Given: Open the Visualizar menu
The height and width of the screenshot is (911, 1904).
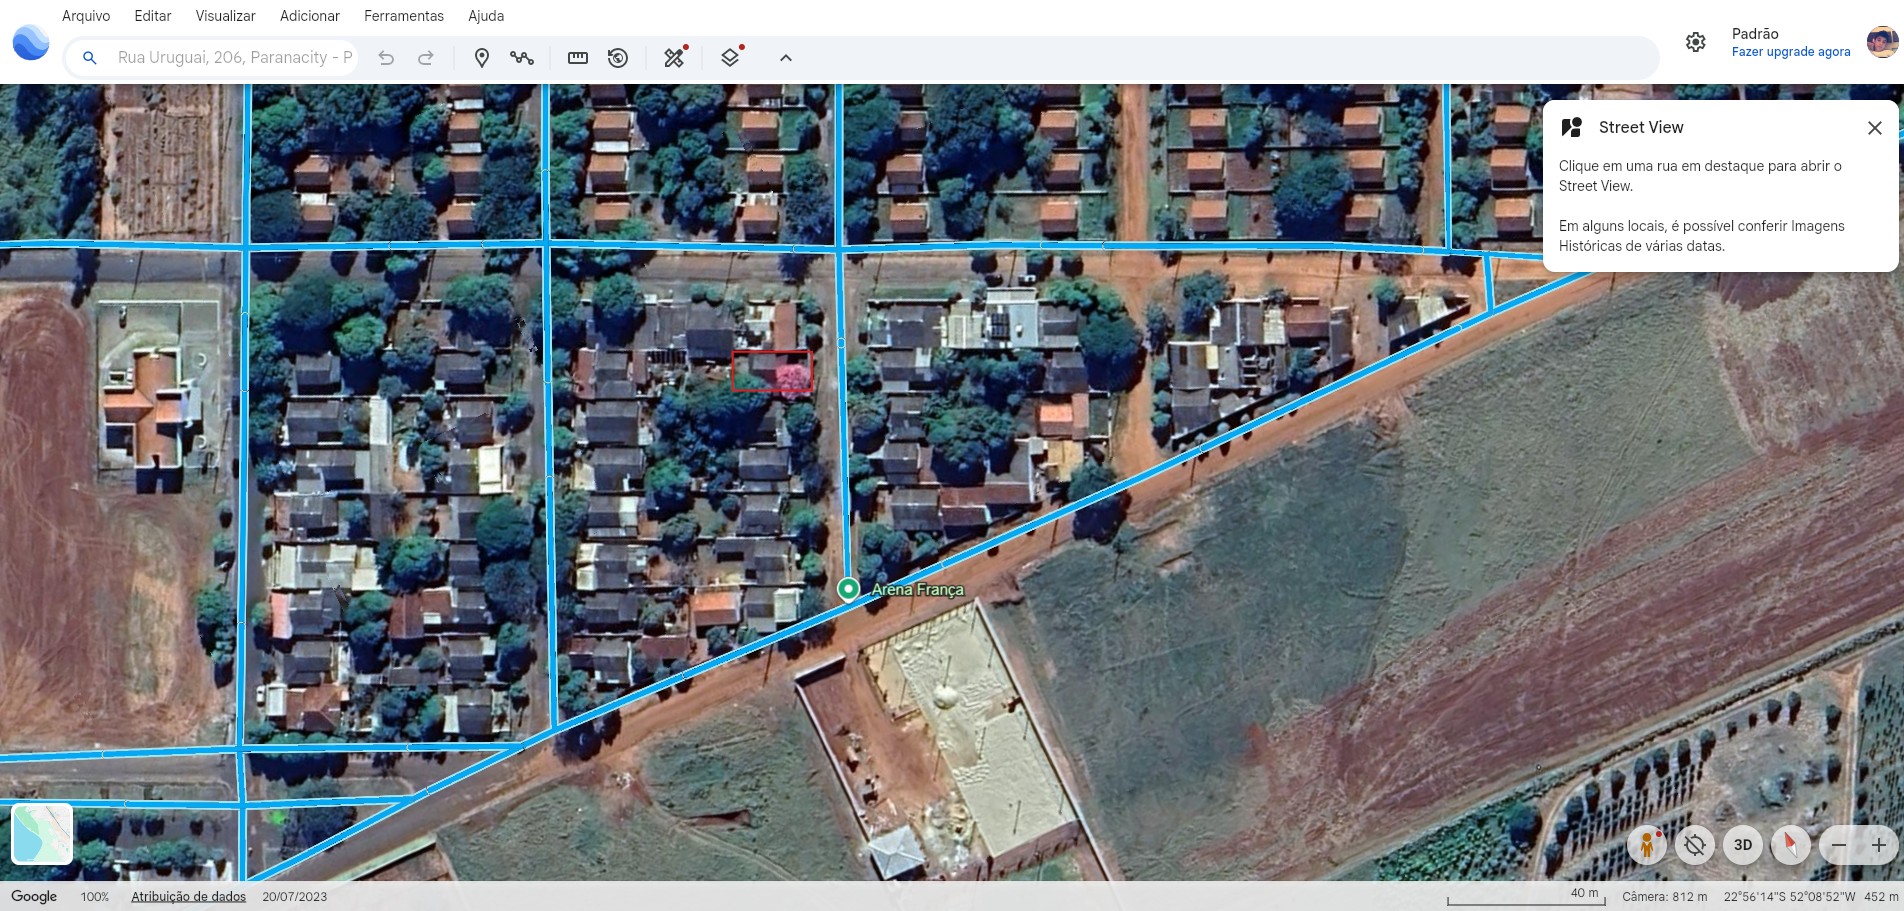Looking at the screenshot, I should [x=225, y=16].
